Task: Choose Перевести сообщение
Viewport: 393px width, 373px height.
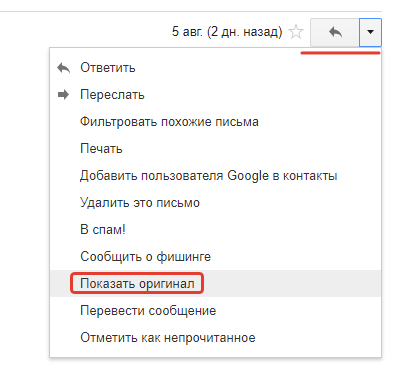Action: 215,311
